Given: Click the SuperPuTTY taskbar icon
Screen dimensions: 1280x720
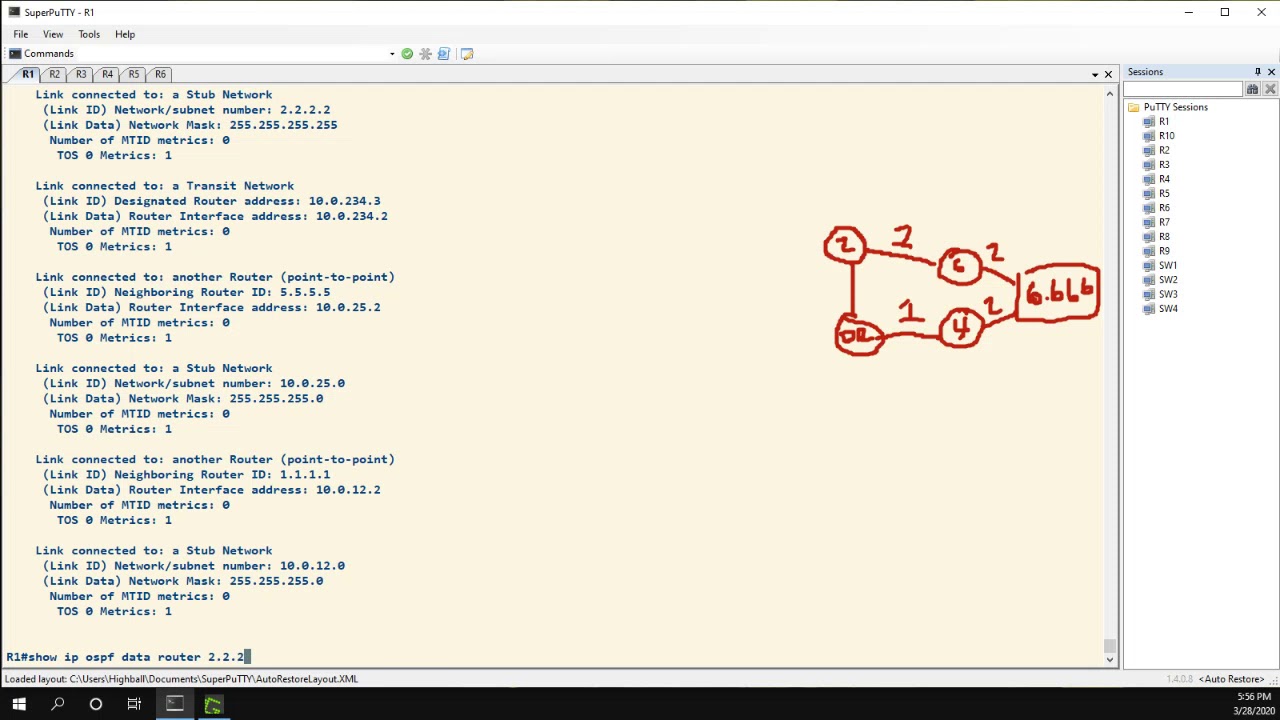Looking at the screenshot, I should coord(175,705).
